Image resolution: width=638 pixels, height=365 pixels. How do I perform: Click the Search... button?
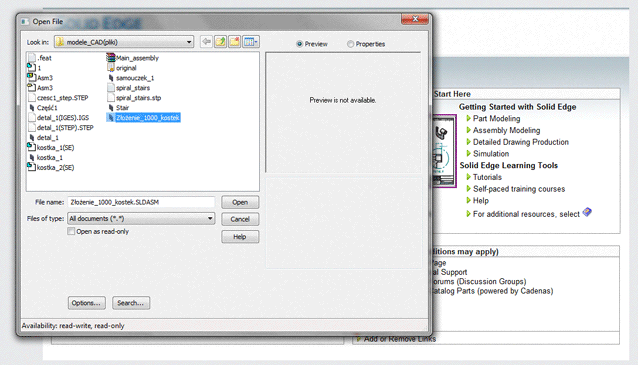click(131, 303)
